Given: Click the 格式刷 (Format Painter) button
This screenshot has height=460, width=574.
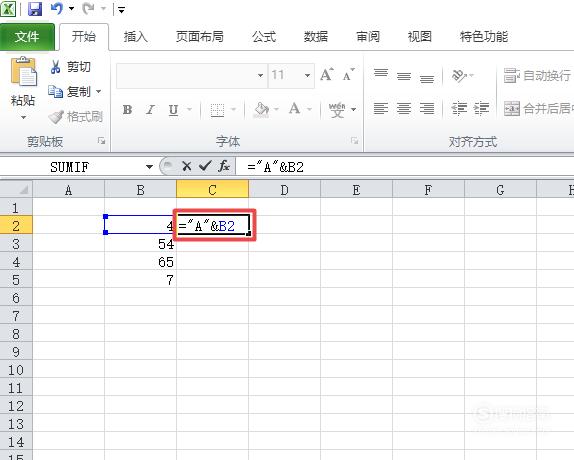Looking at the screenshot, I should [76, 117].
